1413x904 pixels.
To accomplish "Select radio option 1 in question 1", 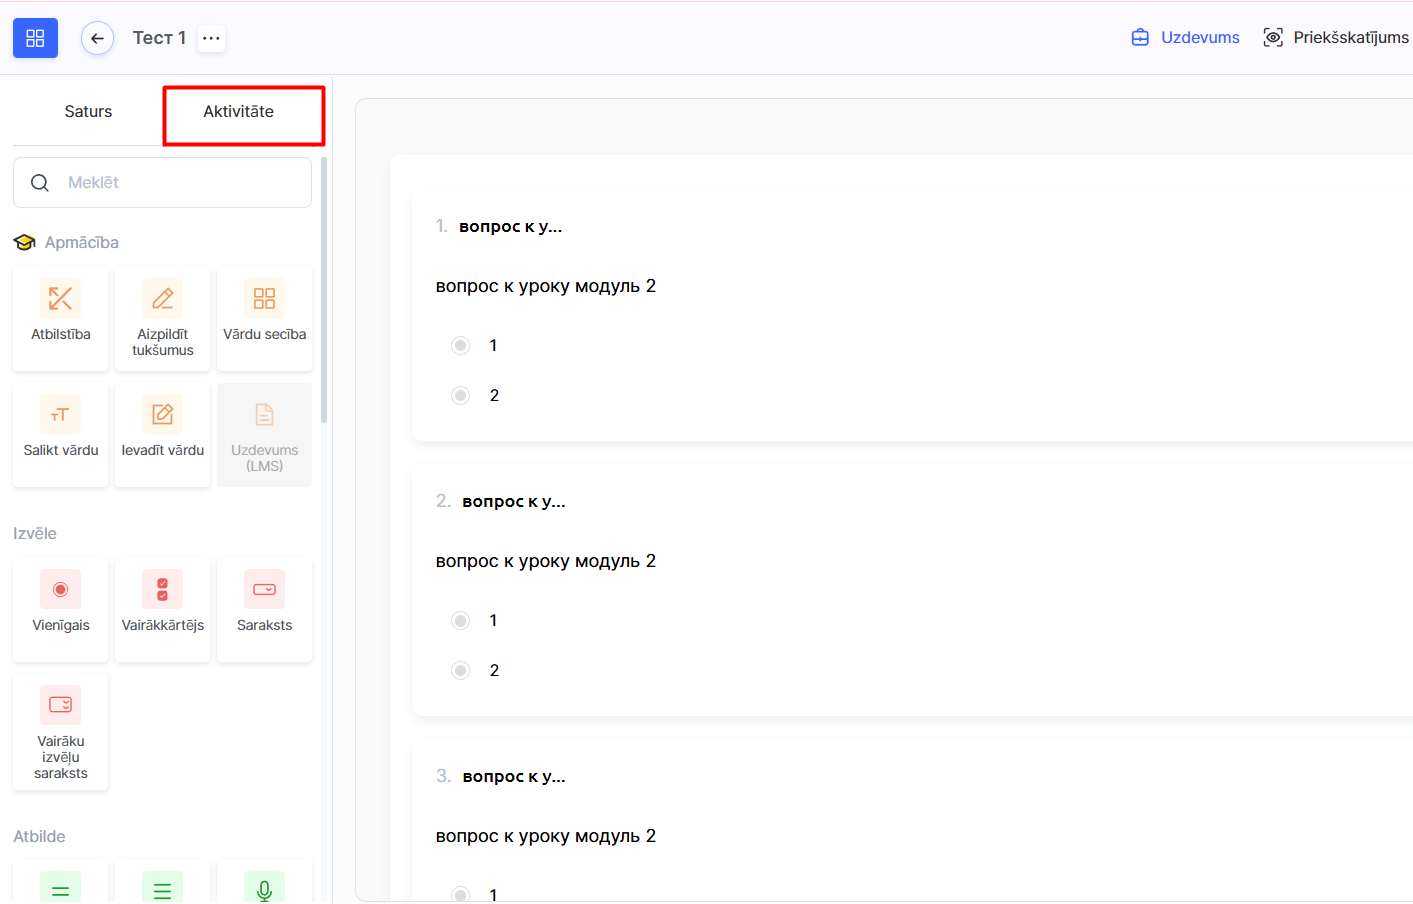I will tap(460, 346).
